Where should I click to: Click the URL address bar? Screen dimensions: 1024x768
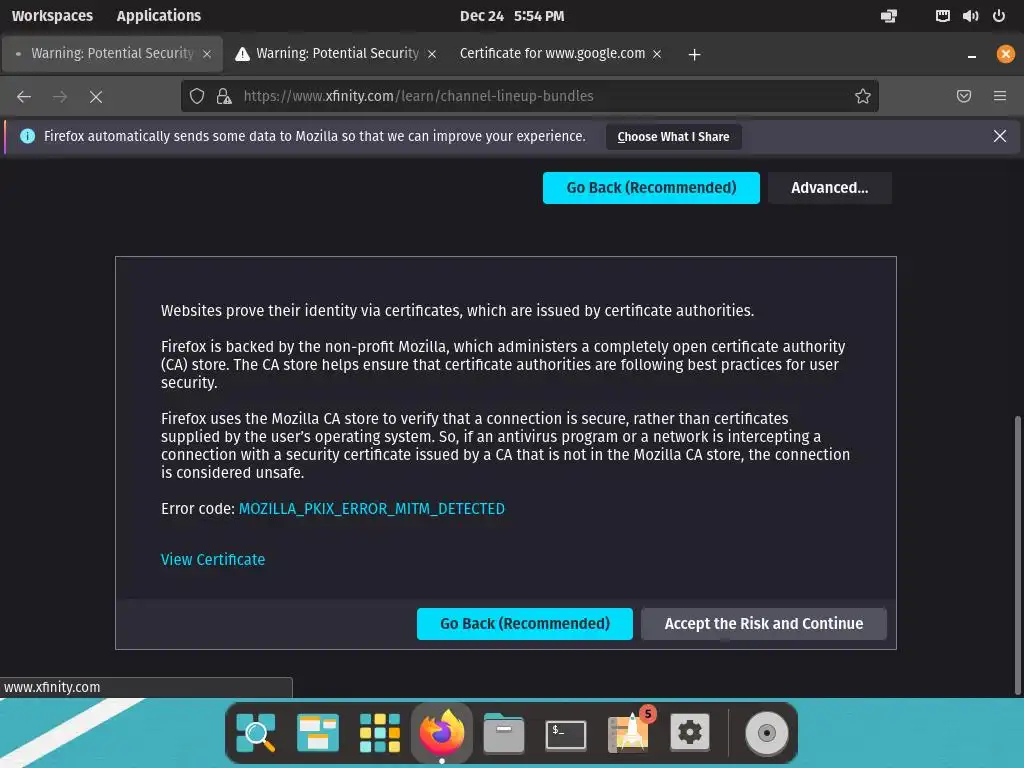[529, 97]
